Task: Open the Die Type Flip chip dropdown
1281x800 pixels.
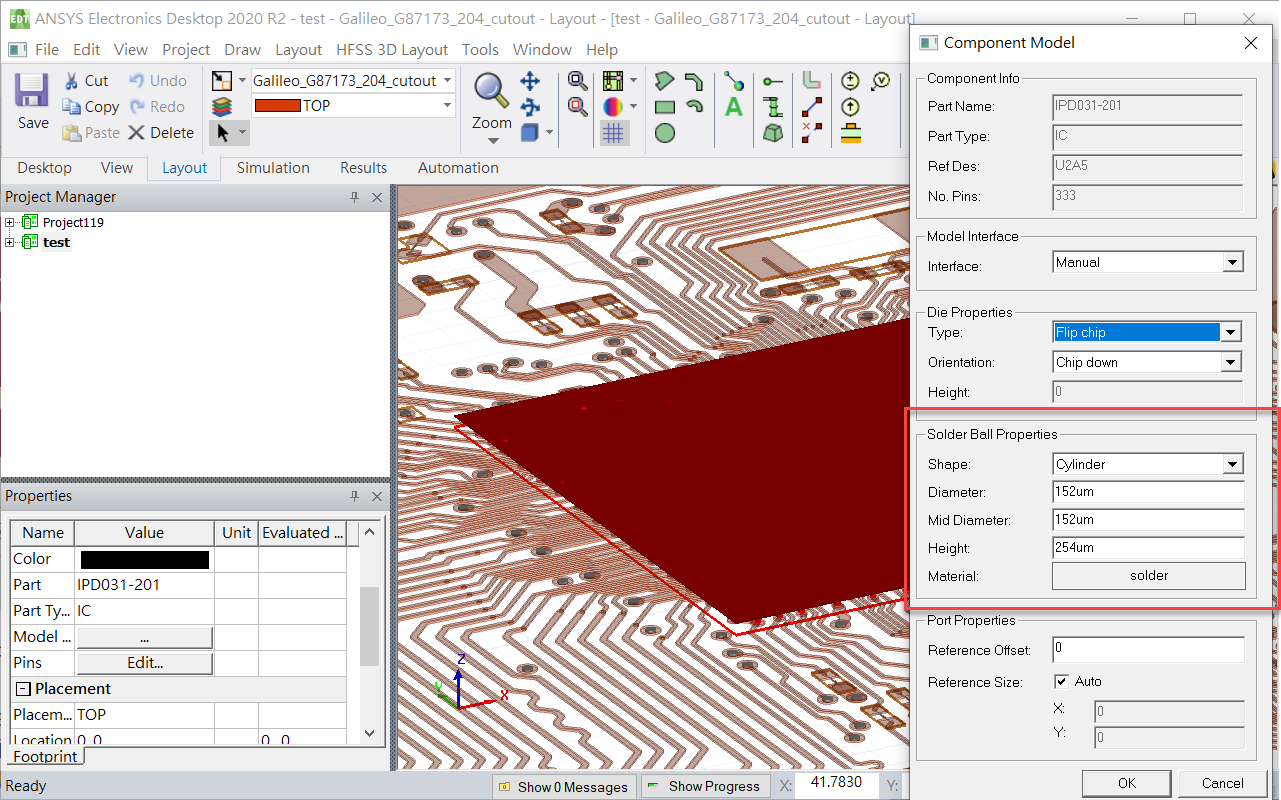Action: 1231,332
